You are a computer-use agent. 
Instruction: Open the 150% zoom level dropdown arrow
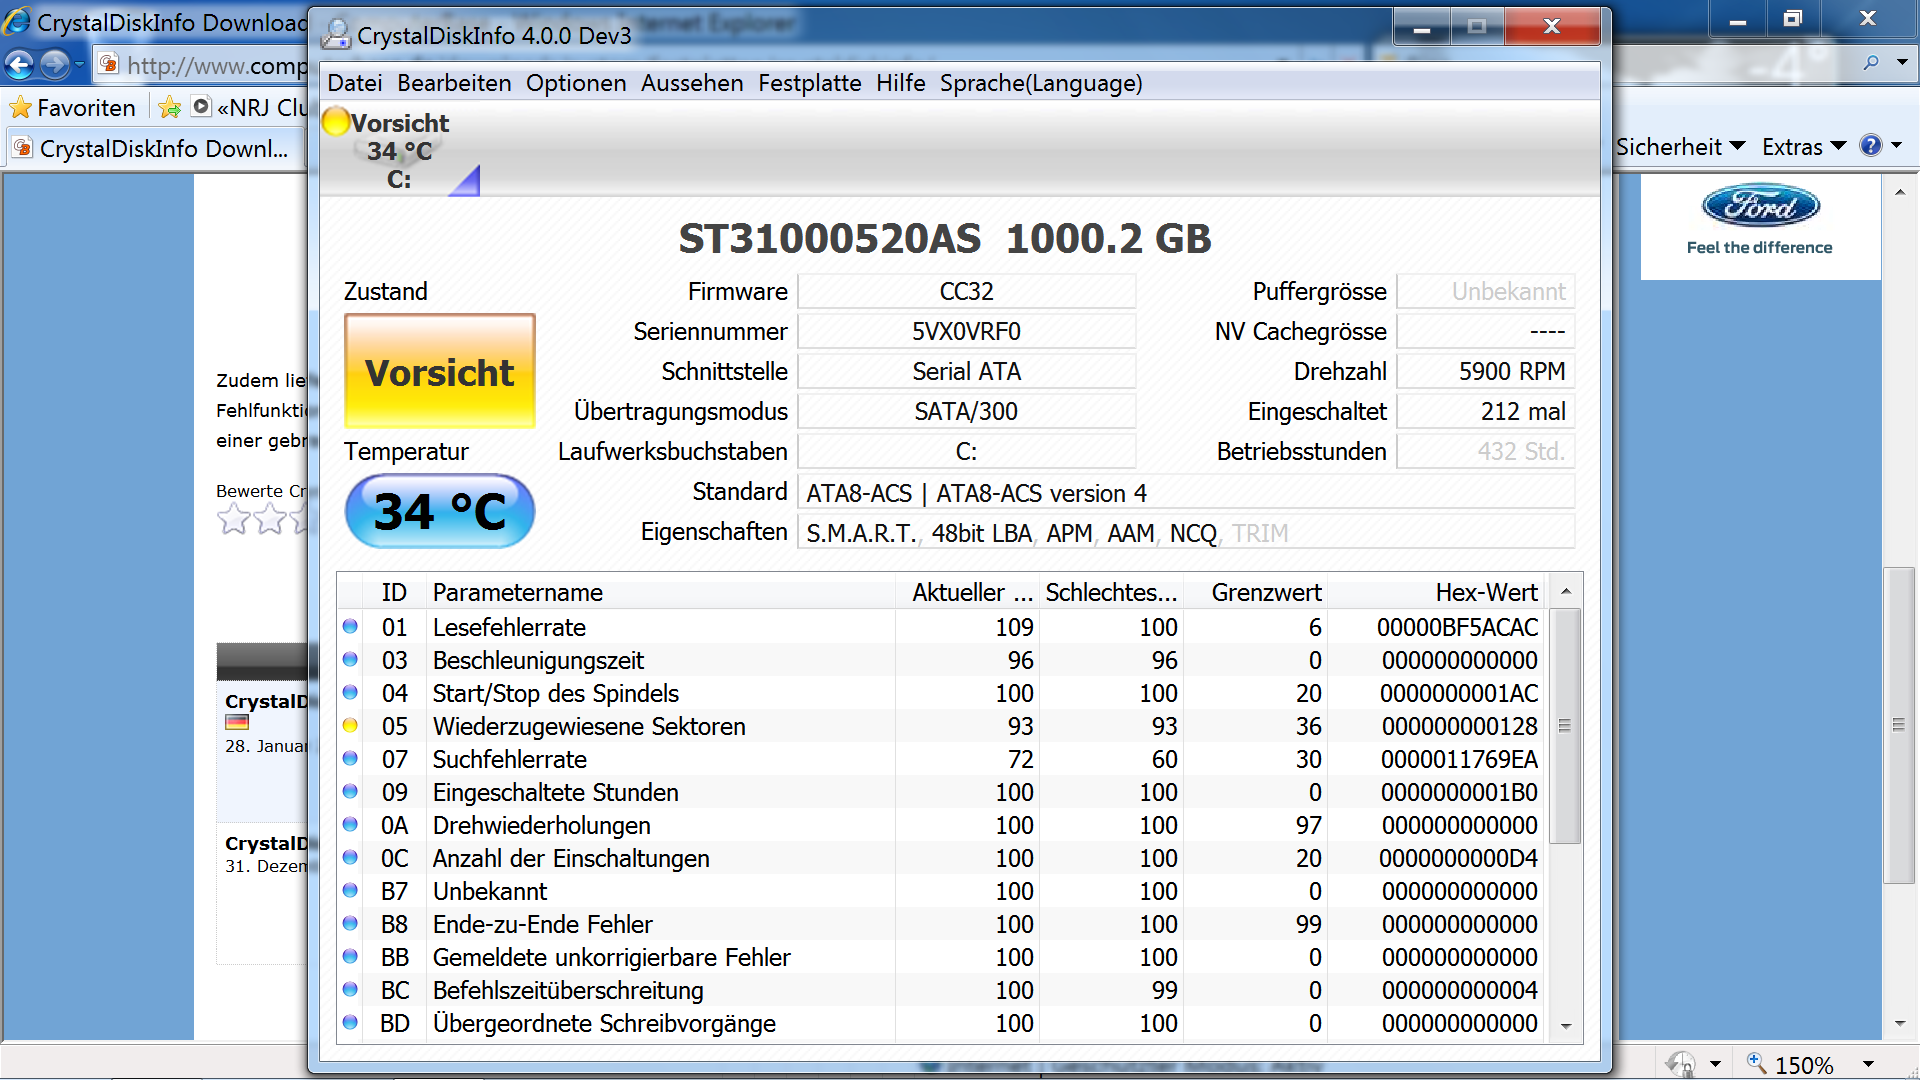point(1867,1064)
